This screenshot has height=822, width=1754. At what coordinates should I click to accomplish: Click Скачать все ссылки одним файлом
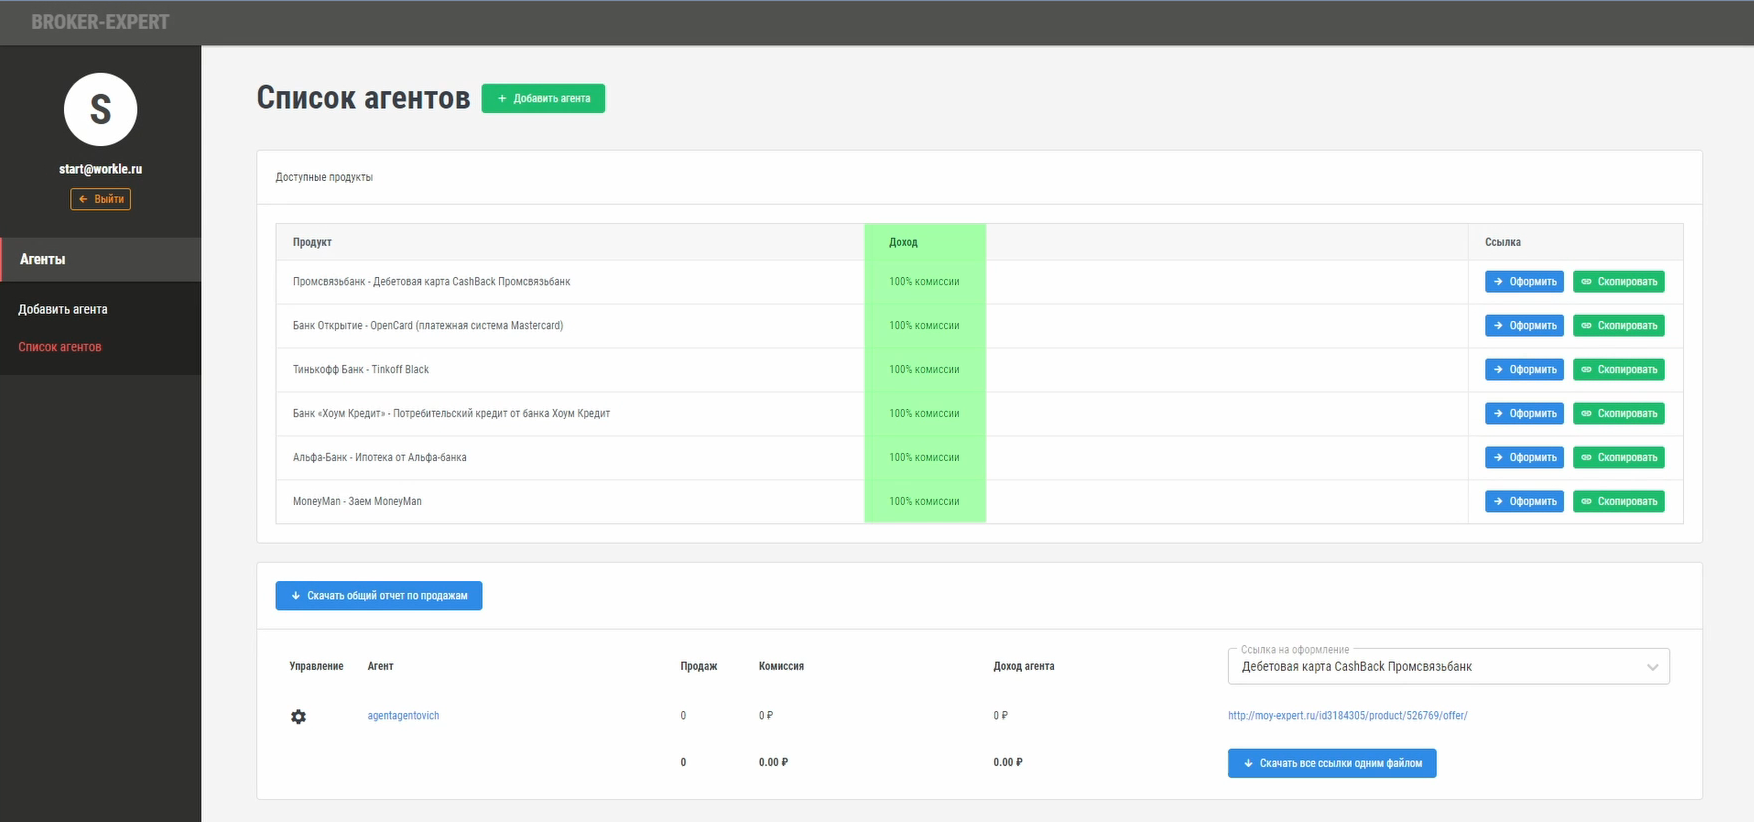click(1332, 764)
